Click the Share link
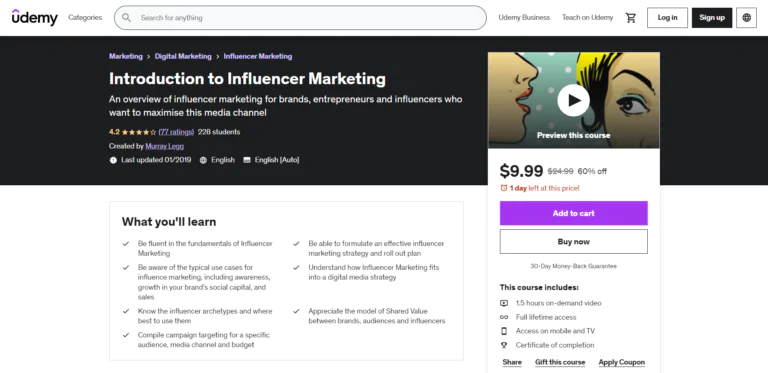 [x=512, y=362]
